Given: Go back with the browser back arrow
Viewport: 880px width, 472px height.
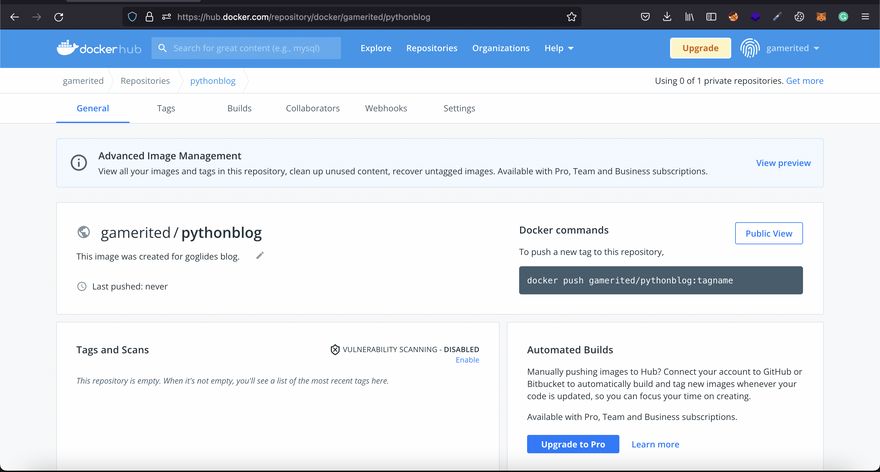Looking at the screenshot, I should click(14, 17).
